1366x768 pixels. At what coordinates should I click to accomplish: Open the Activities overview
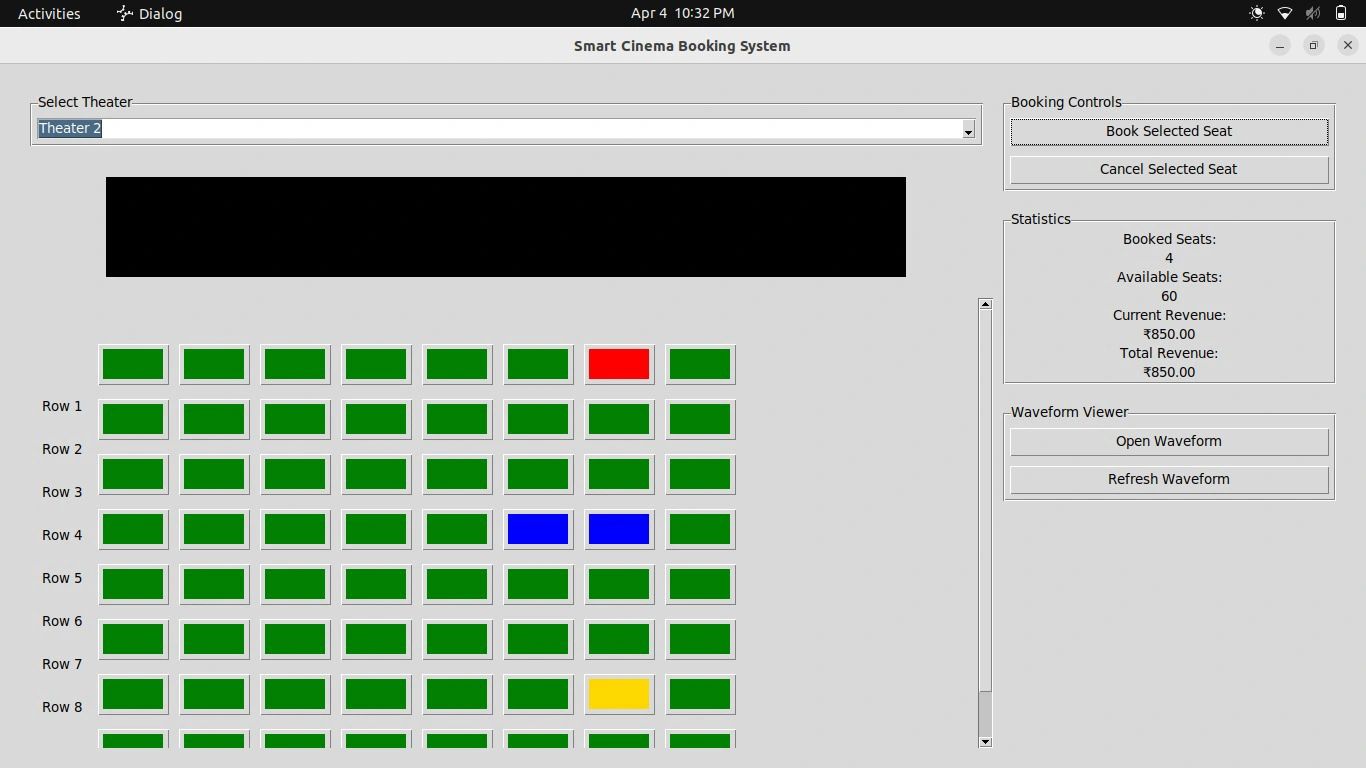point(49,13)
